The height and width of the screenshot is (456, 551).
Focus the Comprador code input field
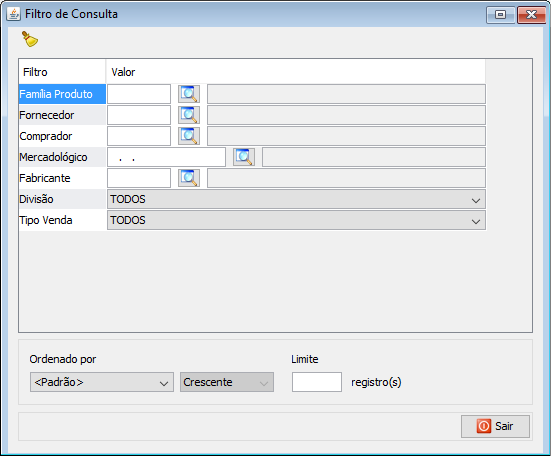click(139, 136)
